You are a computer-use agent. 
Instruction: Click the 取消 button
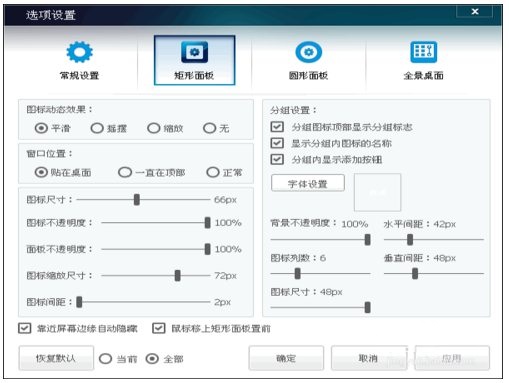pyautogui.click(x=369, y=358)
